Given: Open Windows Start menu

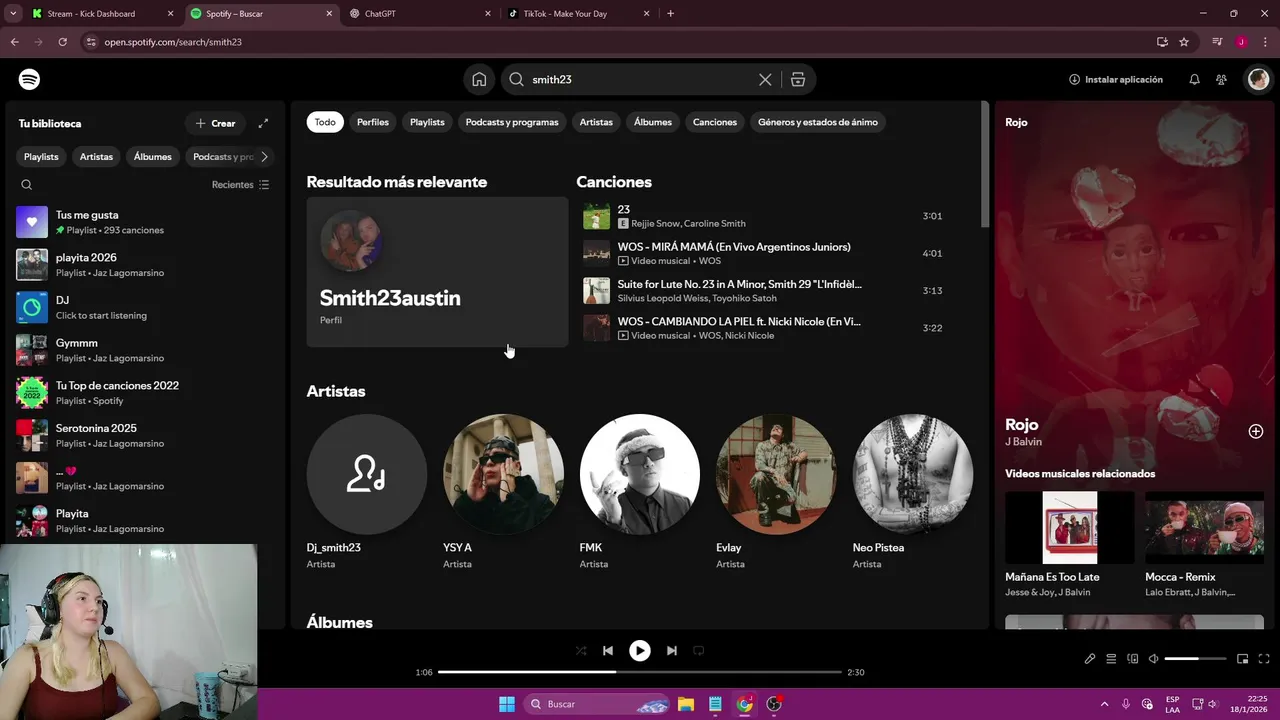Looking at the screenshot, I should pos(507,704).
